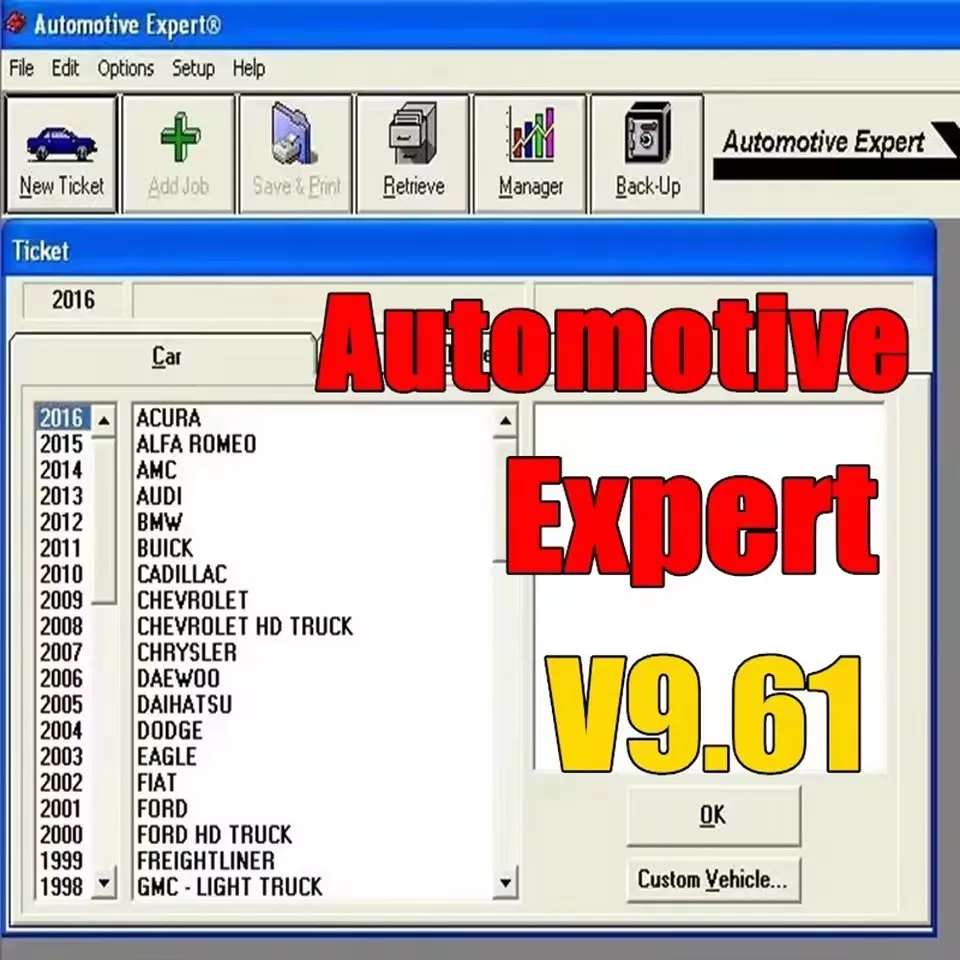960x960 pixels.
Task: Click the Custom Vehicle... button
Action: pyautogui.click(x=713, y=880)
